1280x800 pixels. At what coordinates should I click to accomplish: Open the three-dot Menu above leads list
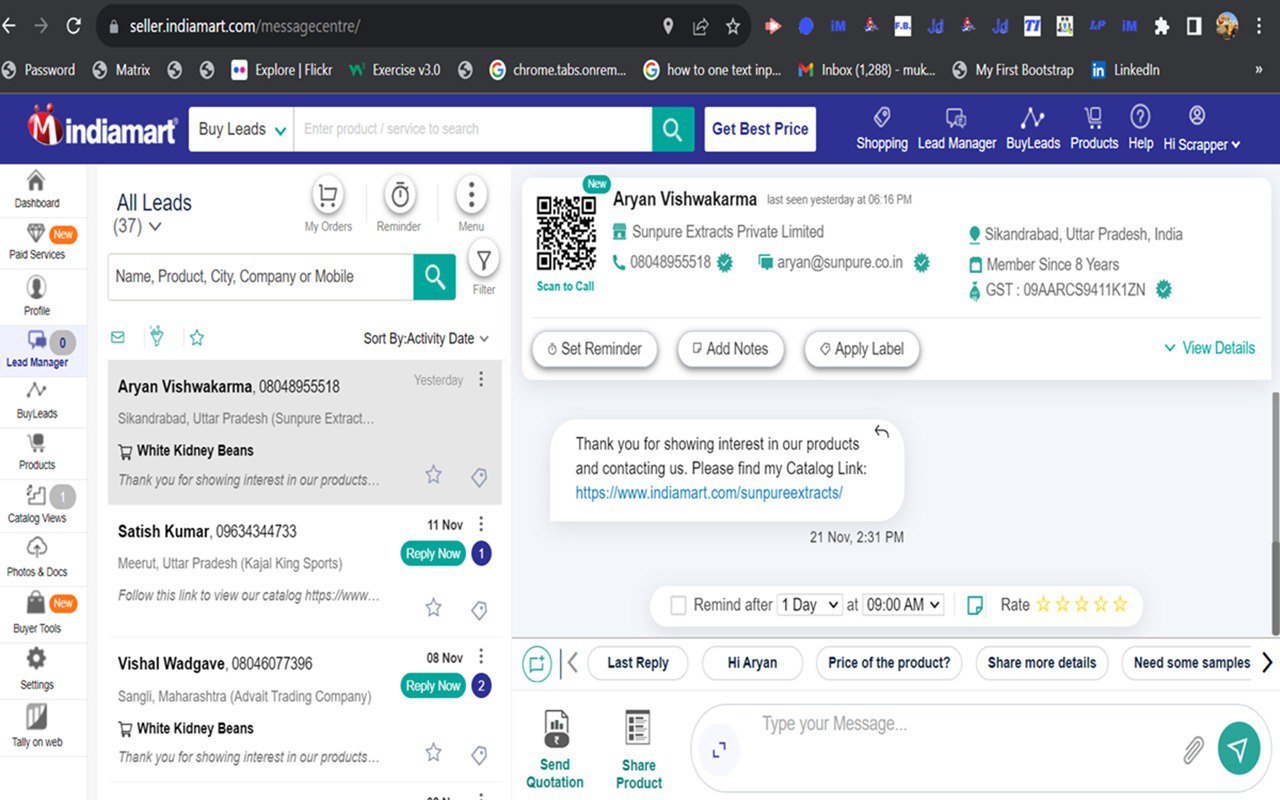click(471, 195)
